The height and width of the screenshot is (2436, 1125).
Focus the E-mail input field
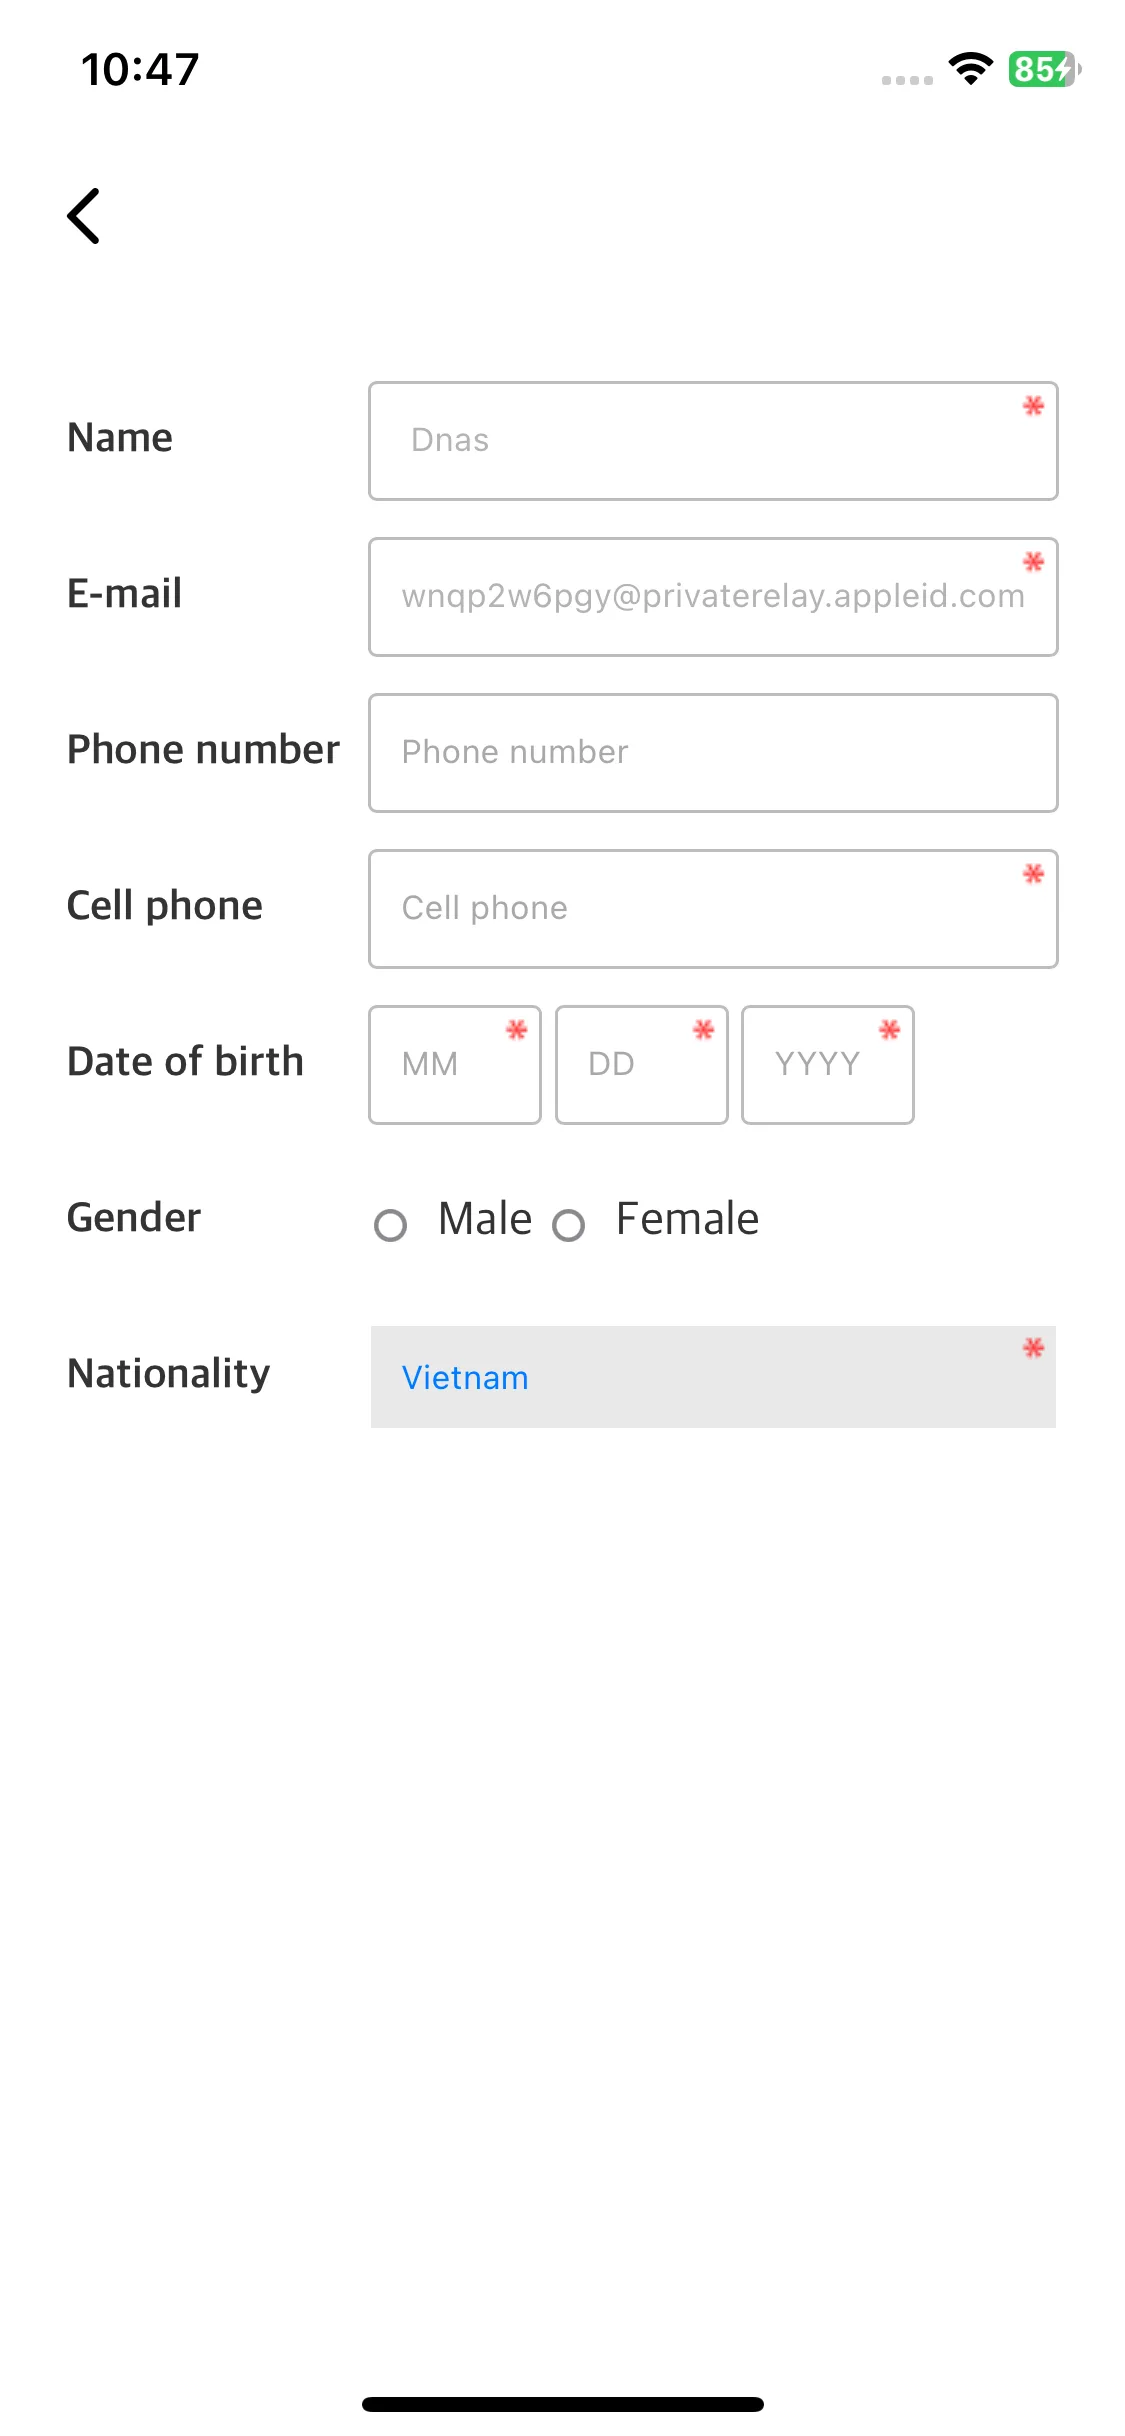(713, 597)
